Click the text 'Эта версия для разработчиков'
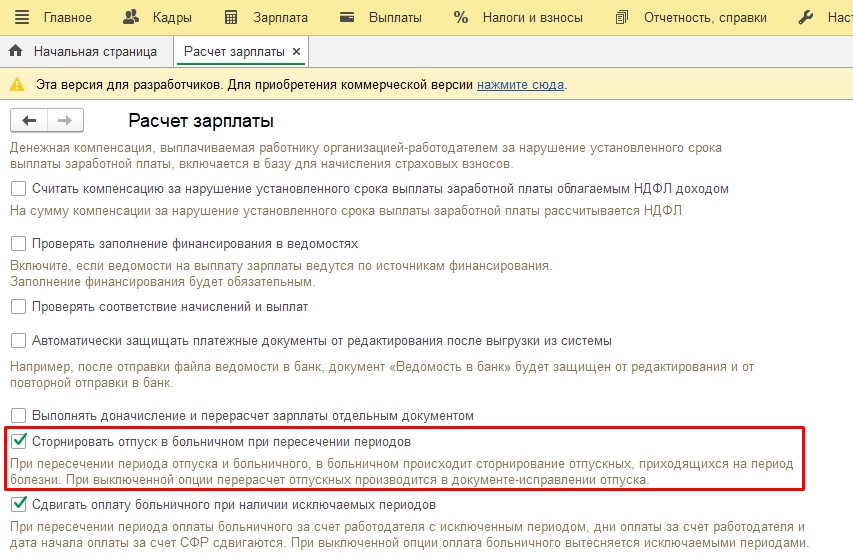 (x=127, y=85)
